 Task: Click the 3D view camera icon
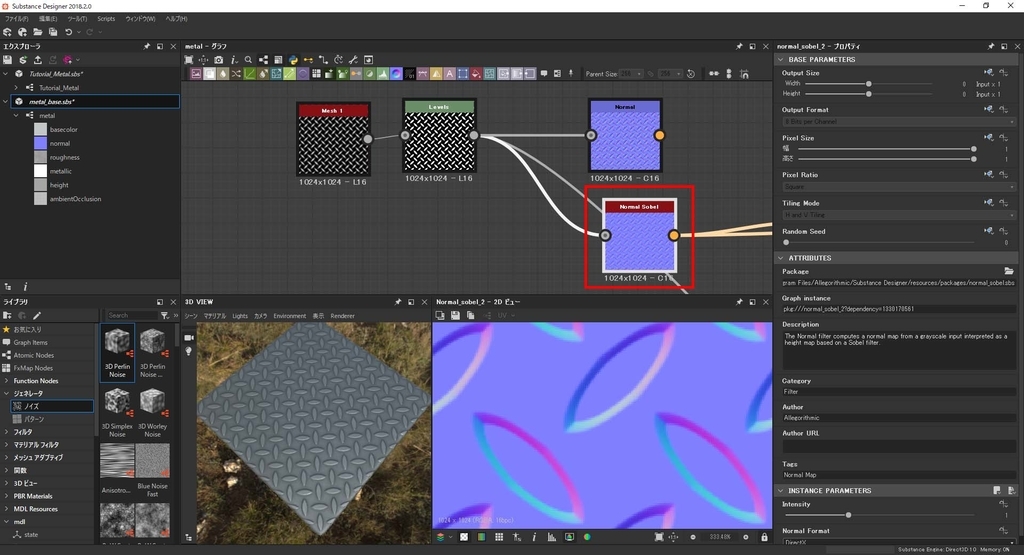189,338
